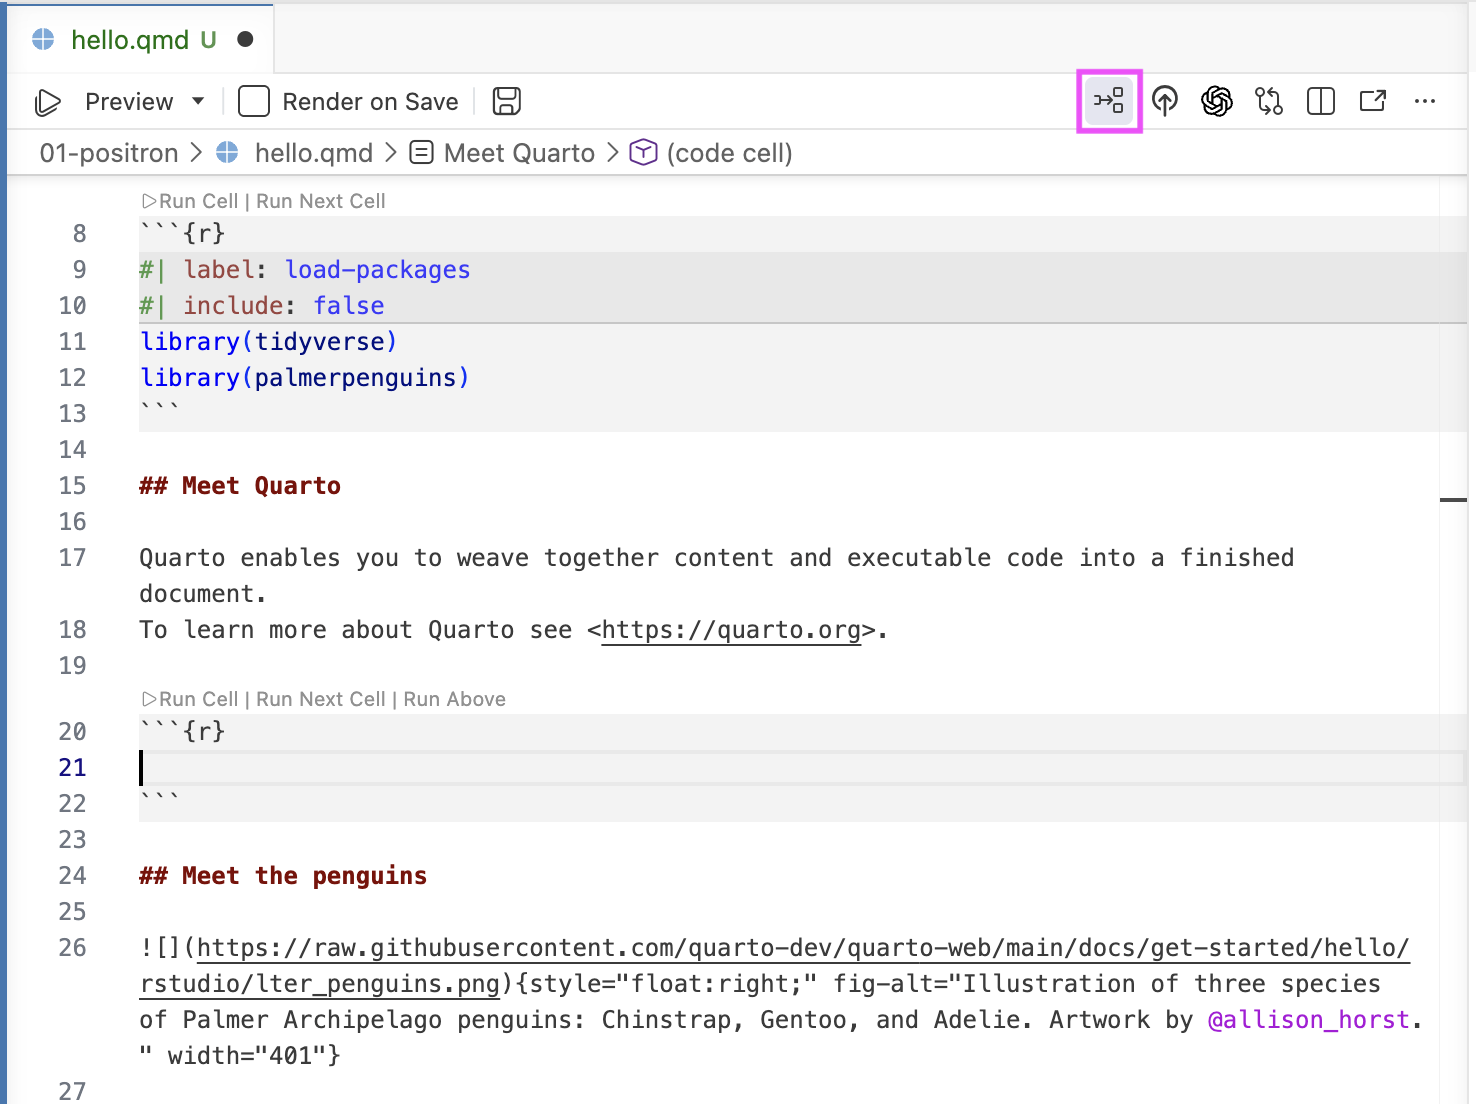Viewport: 1476px width, 1104px height.
Task: Click the ## Meet Quarto heading
Action: [240, 486]
